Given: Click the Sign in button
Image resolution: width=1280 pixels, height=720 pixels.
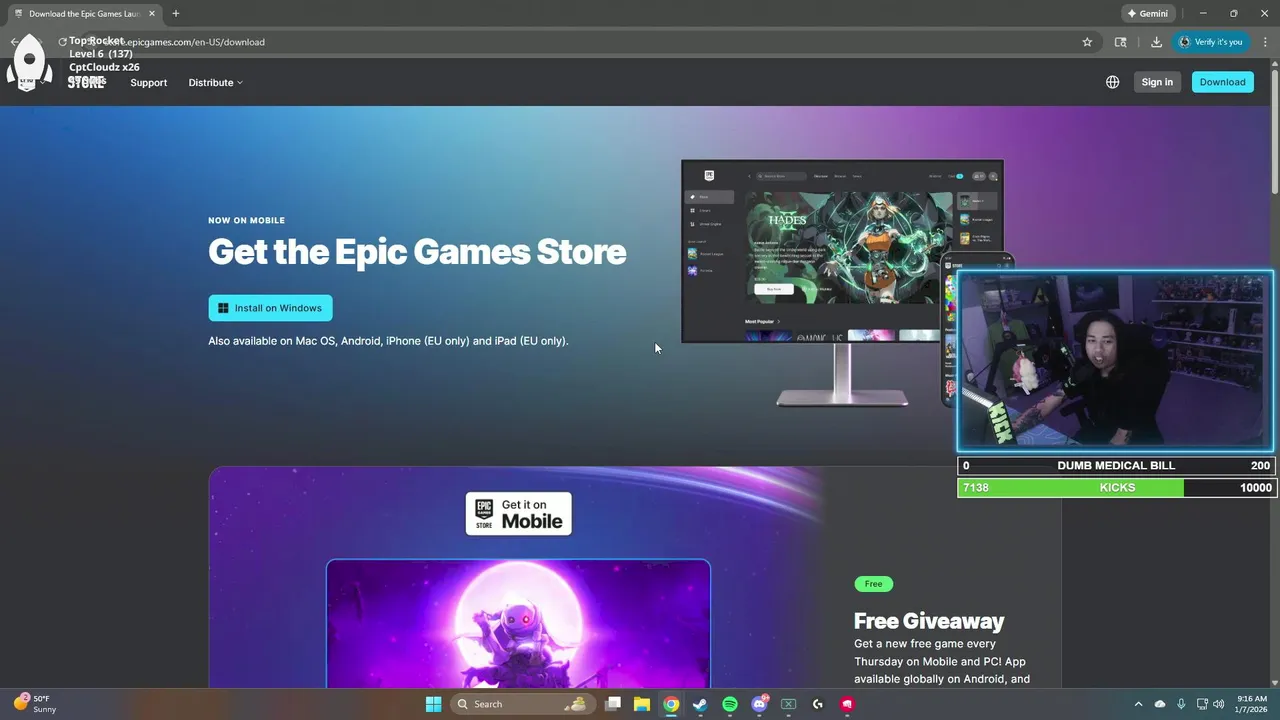Looking at the screenshot, I should pyautogui.click(x=1157, y=82).
